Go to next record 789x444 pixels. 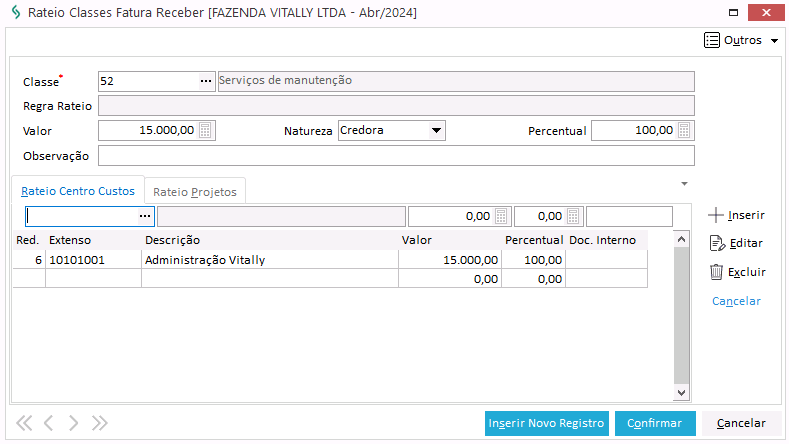[x=73, y=423]
